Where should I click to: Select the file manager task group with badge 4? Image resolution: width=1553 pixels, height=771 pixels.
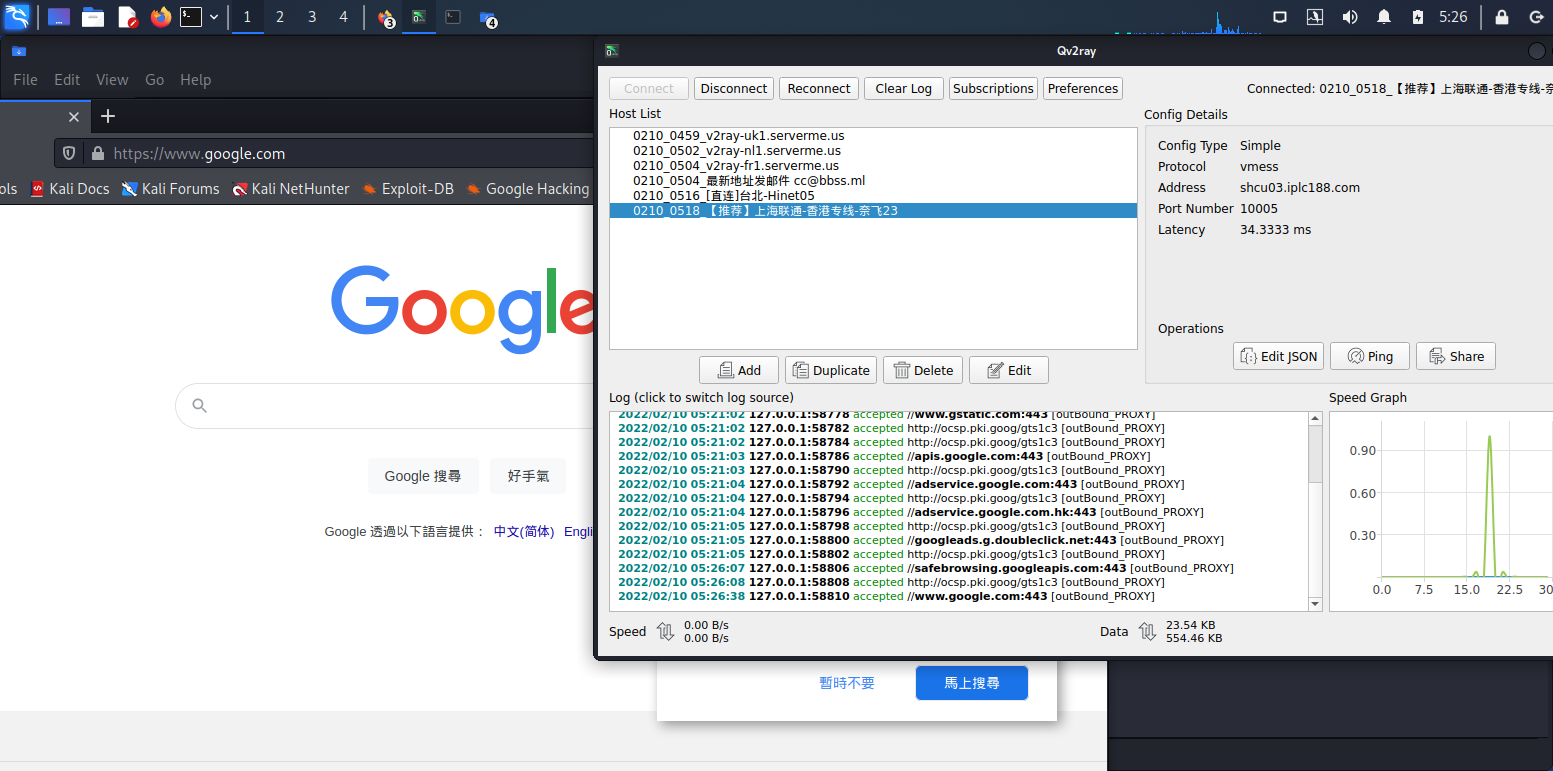click(487, 17)
